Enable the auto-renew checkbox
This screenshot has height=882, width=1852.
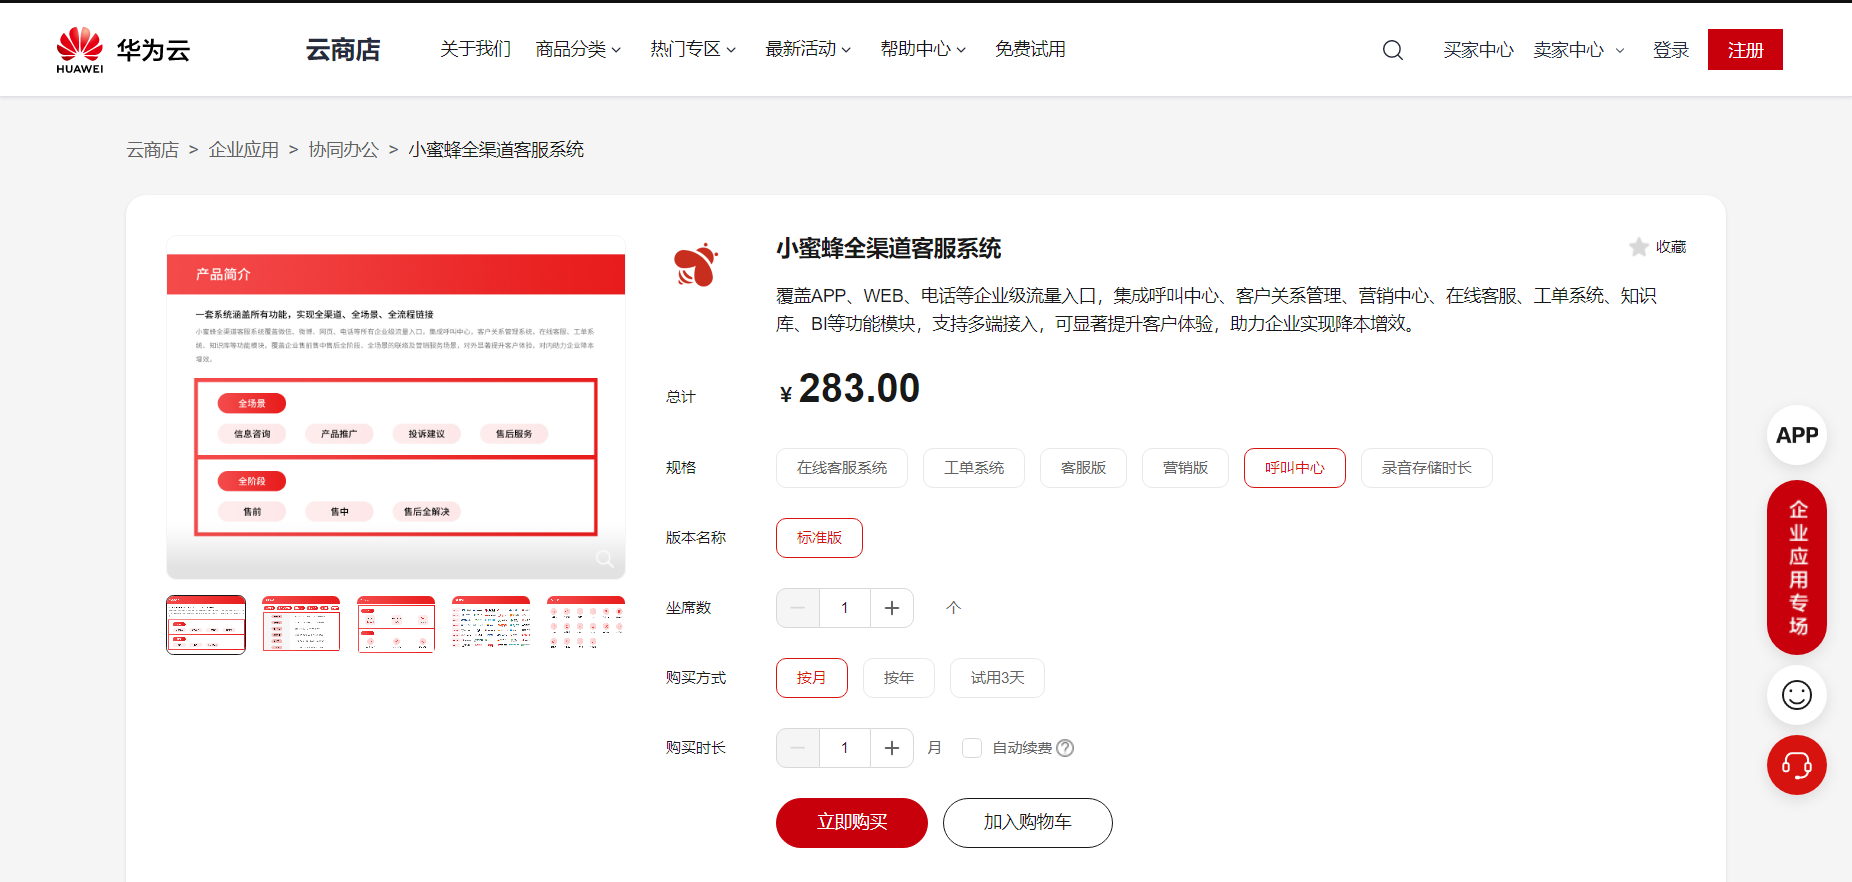point(971,748)
